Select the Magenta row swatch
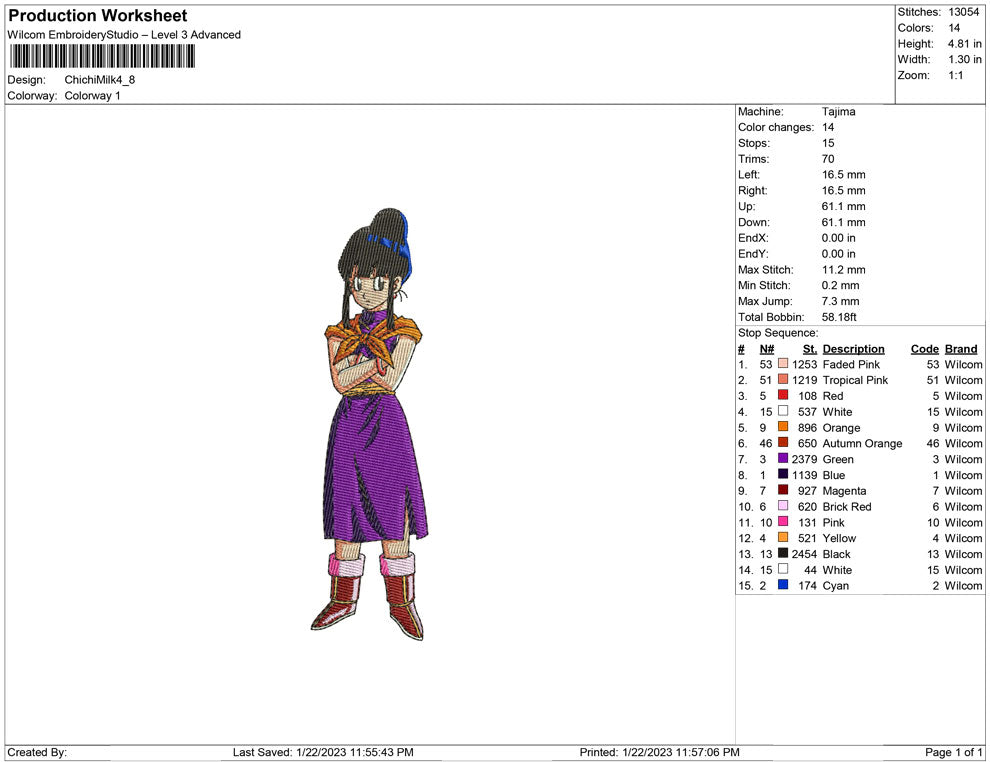 point(783,490)
